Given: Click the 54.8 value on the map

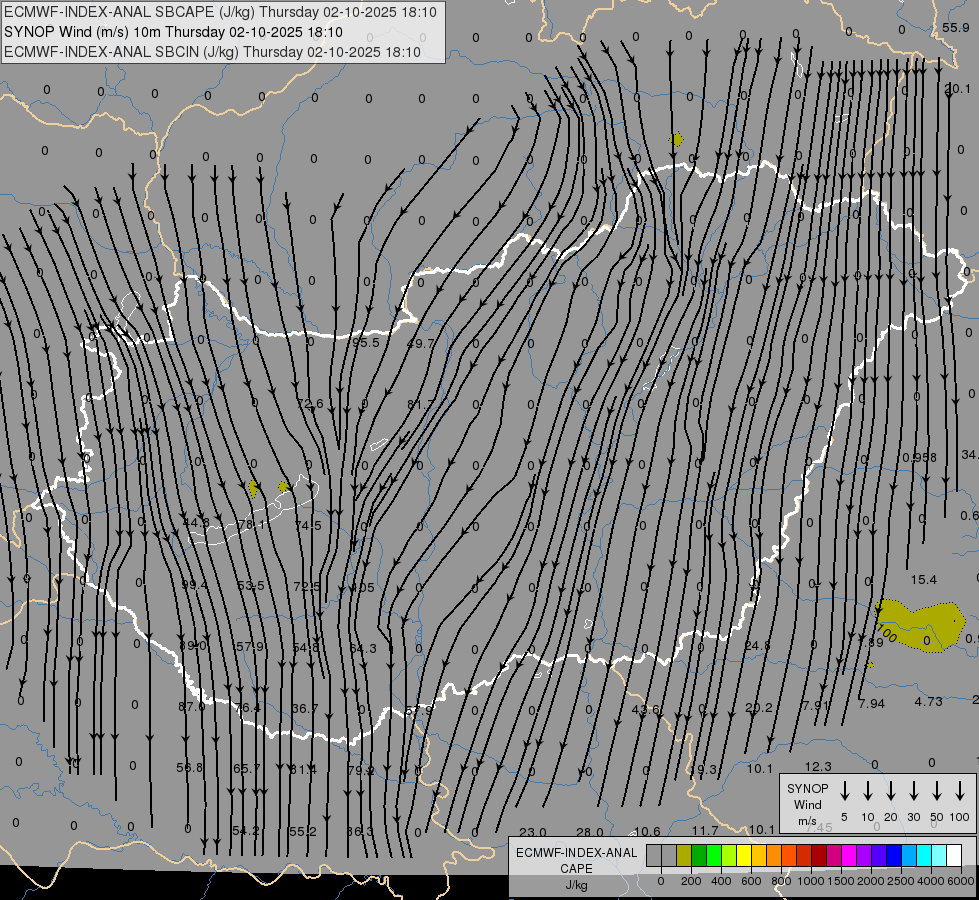Looking at the screenshot, I should 306,648.
